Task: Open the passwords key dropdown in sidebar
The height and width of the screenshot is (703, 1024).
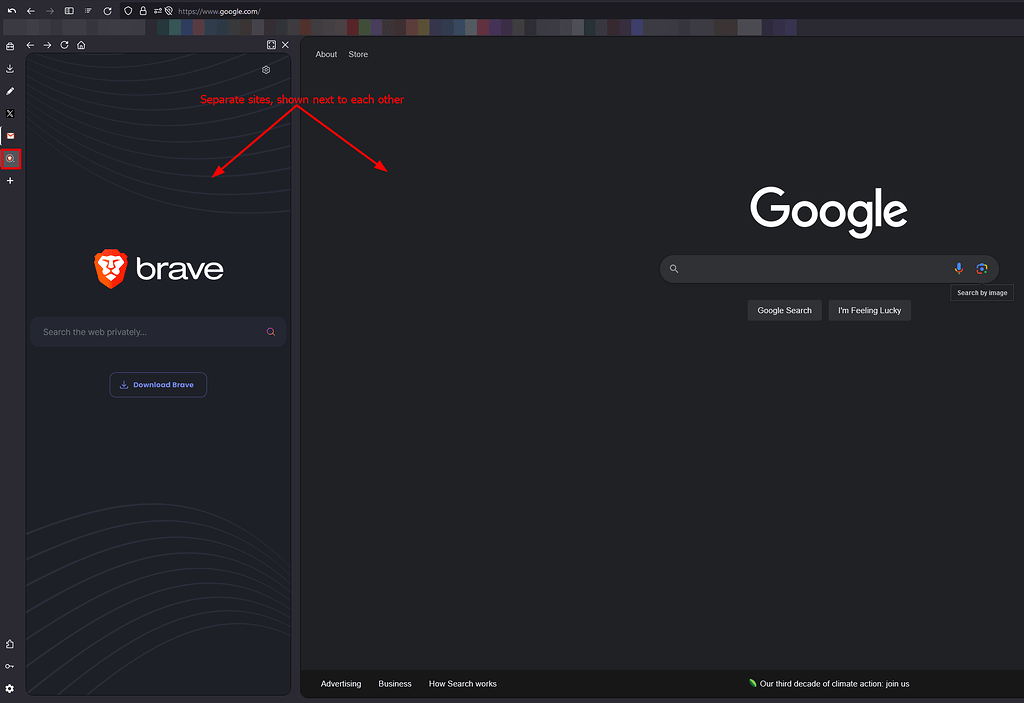Action: click(x=10, y=665)
